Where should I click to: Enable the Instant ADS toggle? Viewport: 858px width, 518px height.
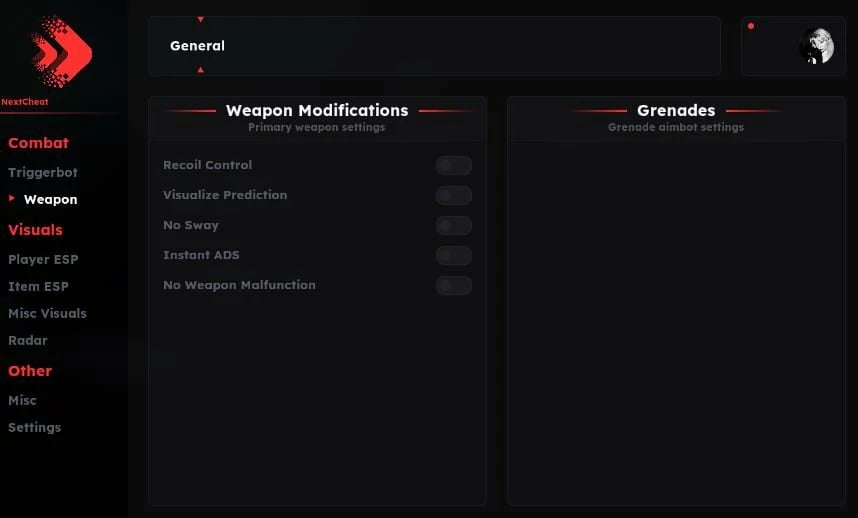tap(454, 255)
